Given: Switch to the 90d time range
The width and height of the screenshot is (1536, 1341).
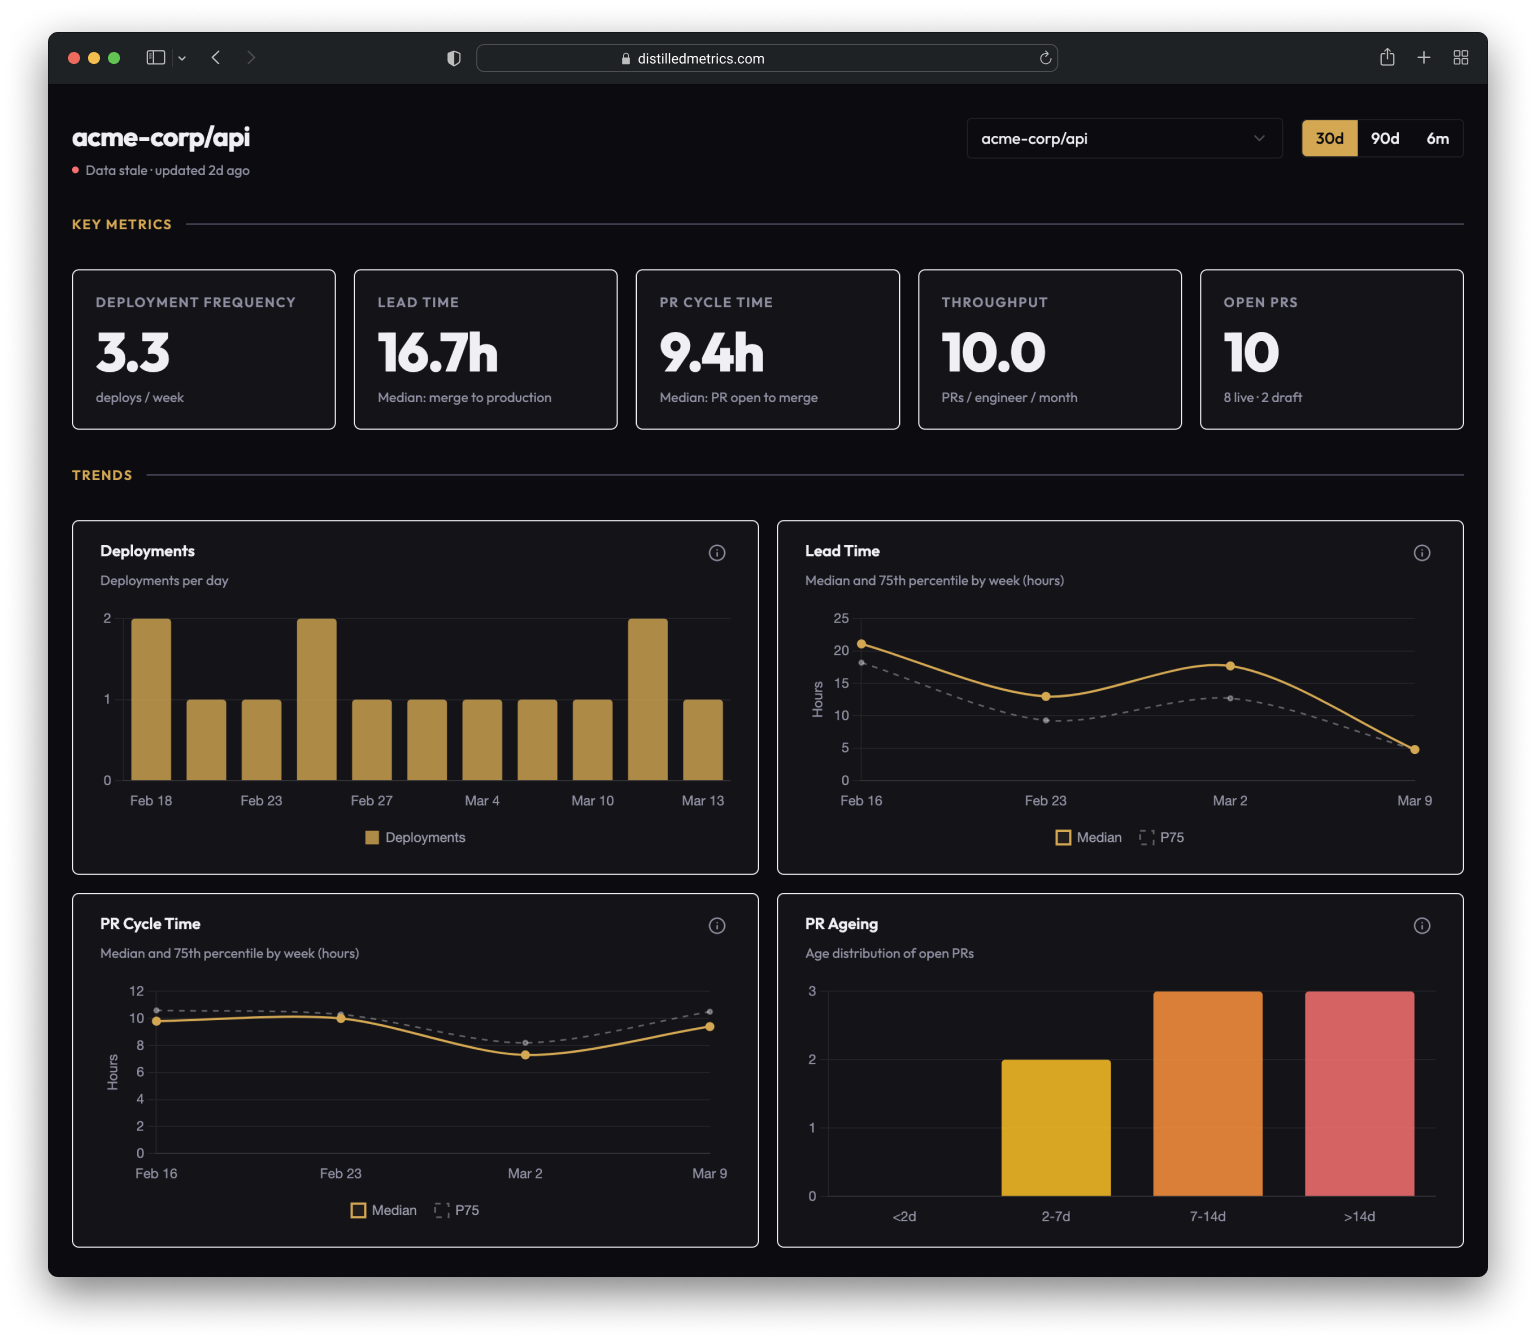Looking at the screenshot, I should point(1384,138).
